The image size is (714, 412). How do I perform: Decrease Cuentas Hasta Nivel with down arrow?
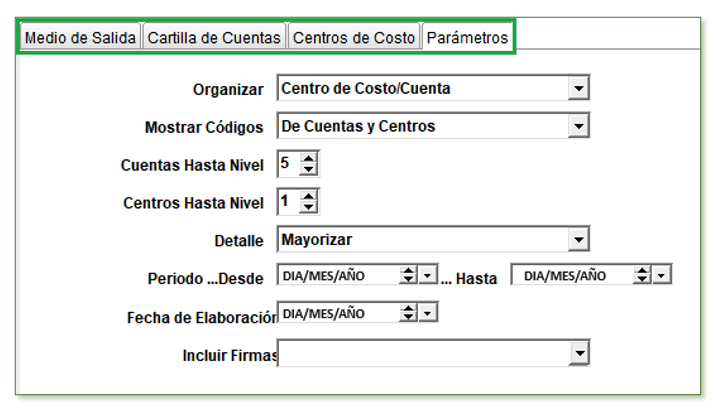(x=309, y=170)
